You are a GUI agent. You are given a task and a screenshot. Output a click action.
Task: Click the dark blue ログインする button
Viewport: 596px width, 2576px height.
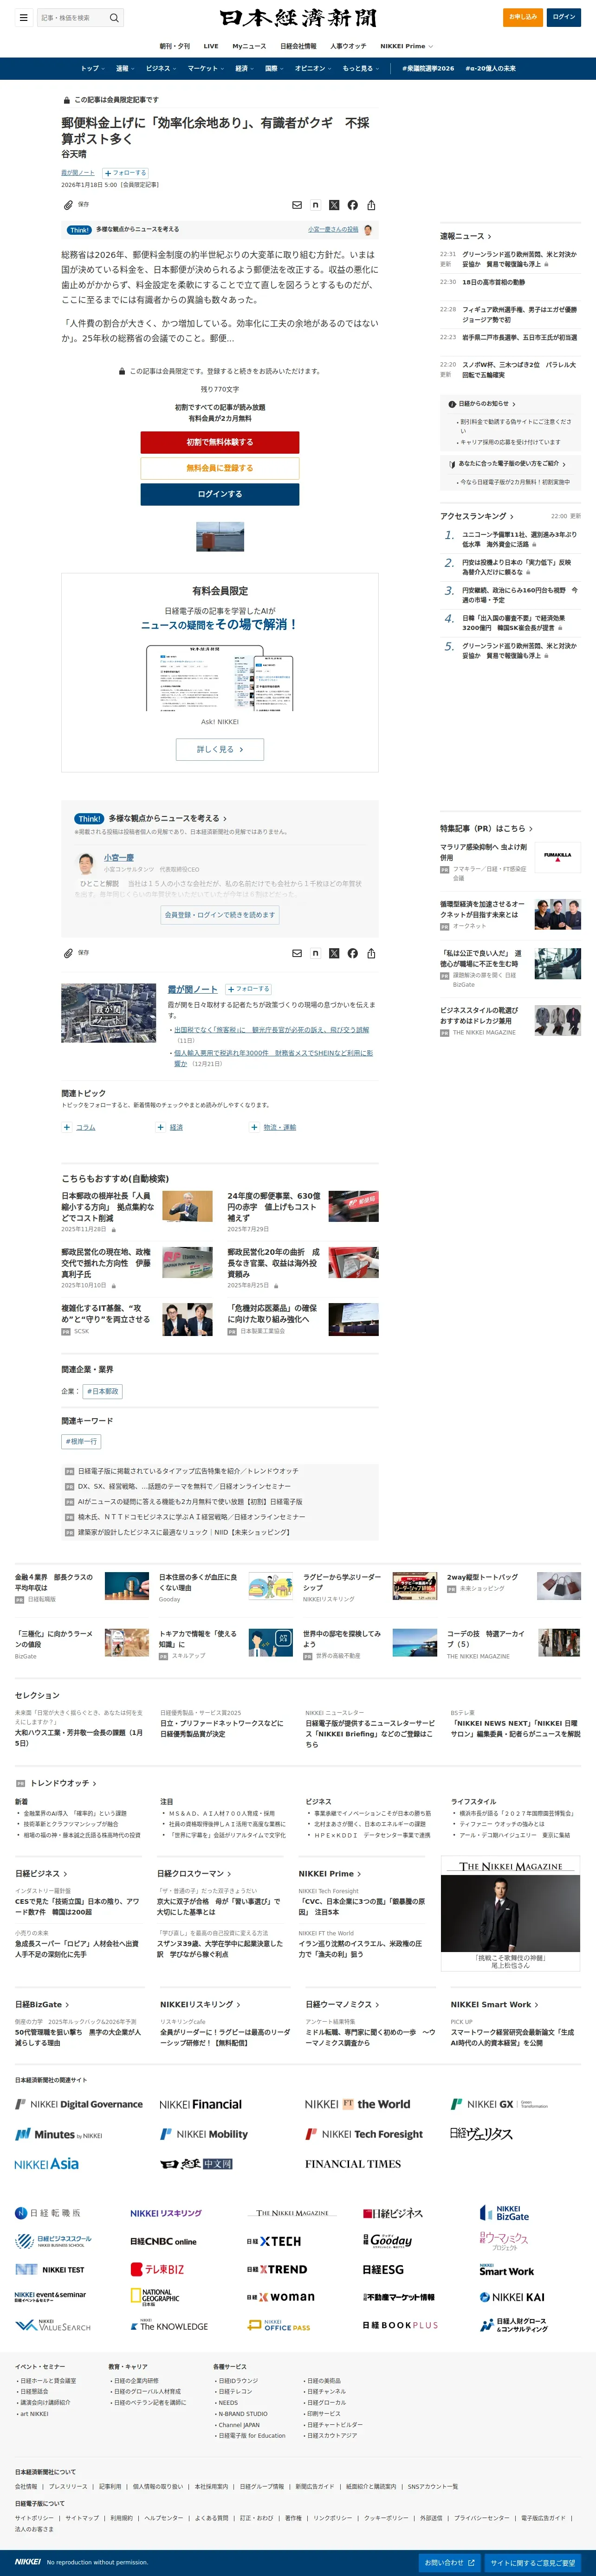pos(220,494)
